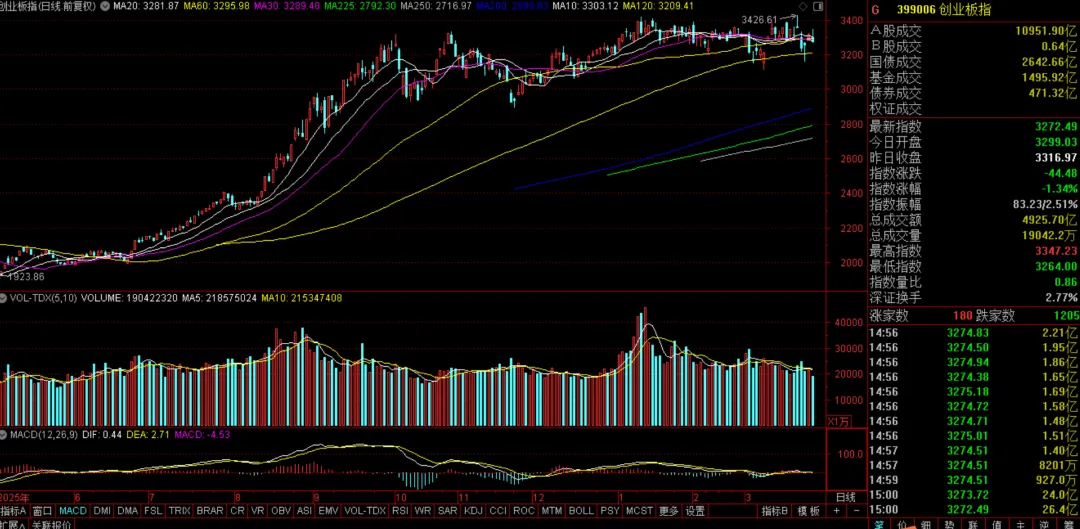Click the 3426.61 high price marker

coord(759,20)
